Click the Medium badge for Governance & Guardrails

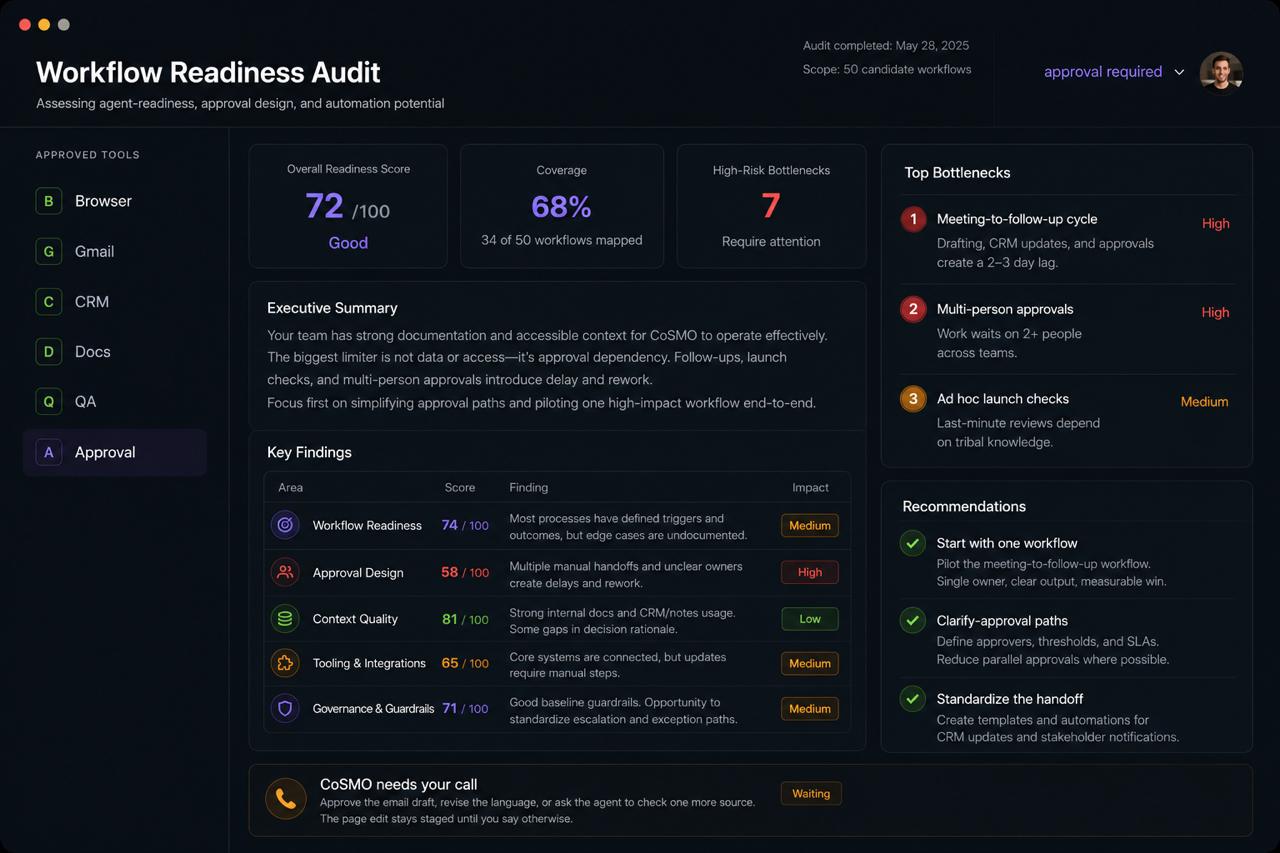tap(810, 709)
